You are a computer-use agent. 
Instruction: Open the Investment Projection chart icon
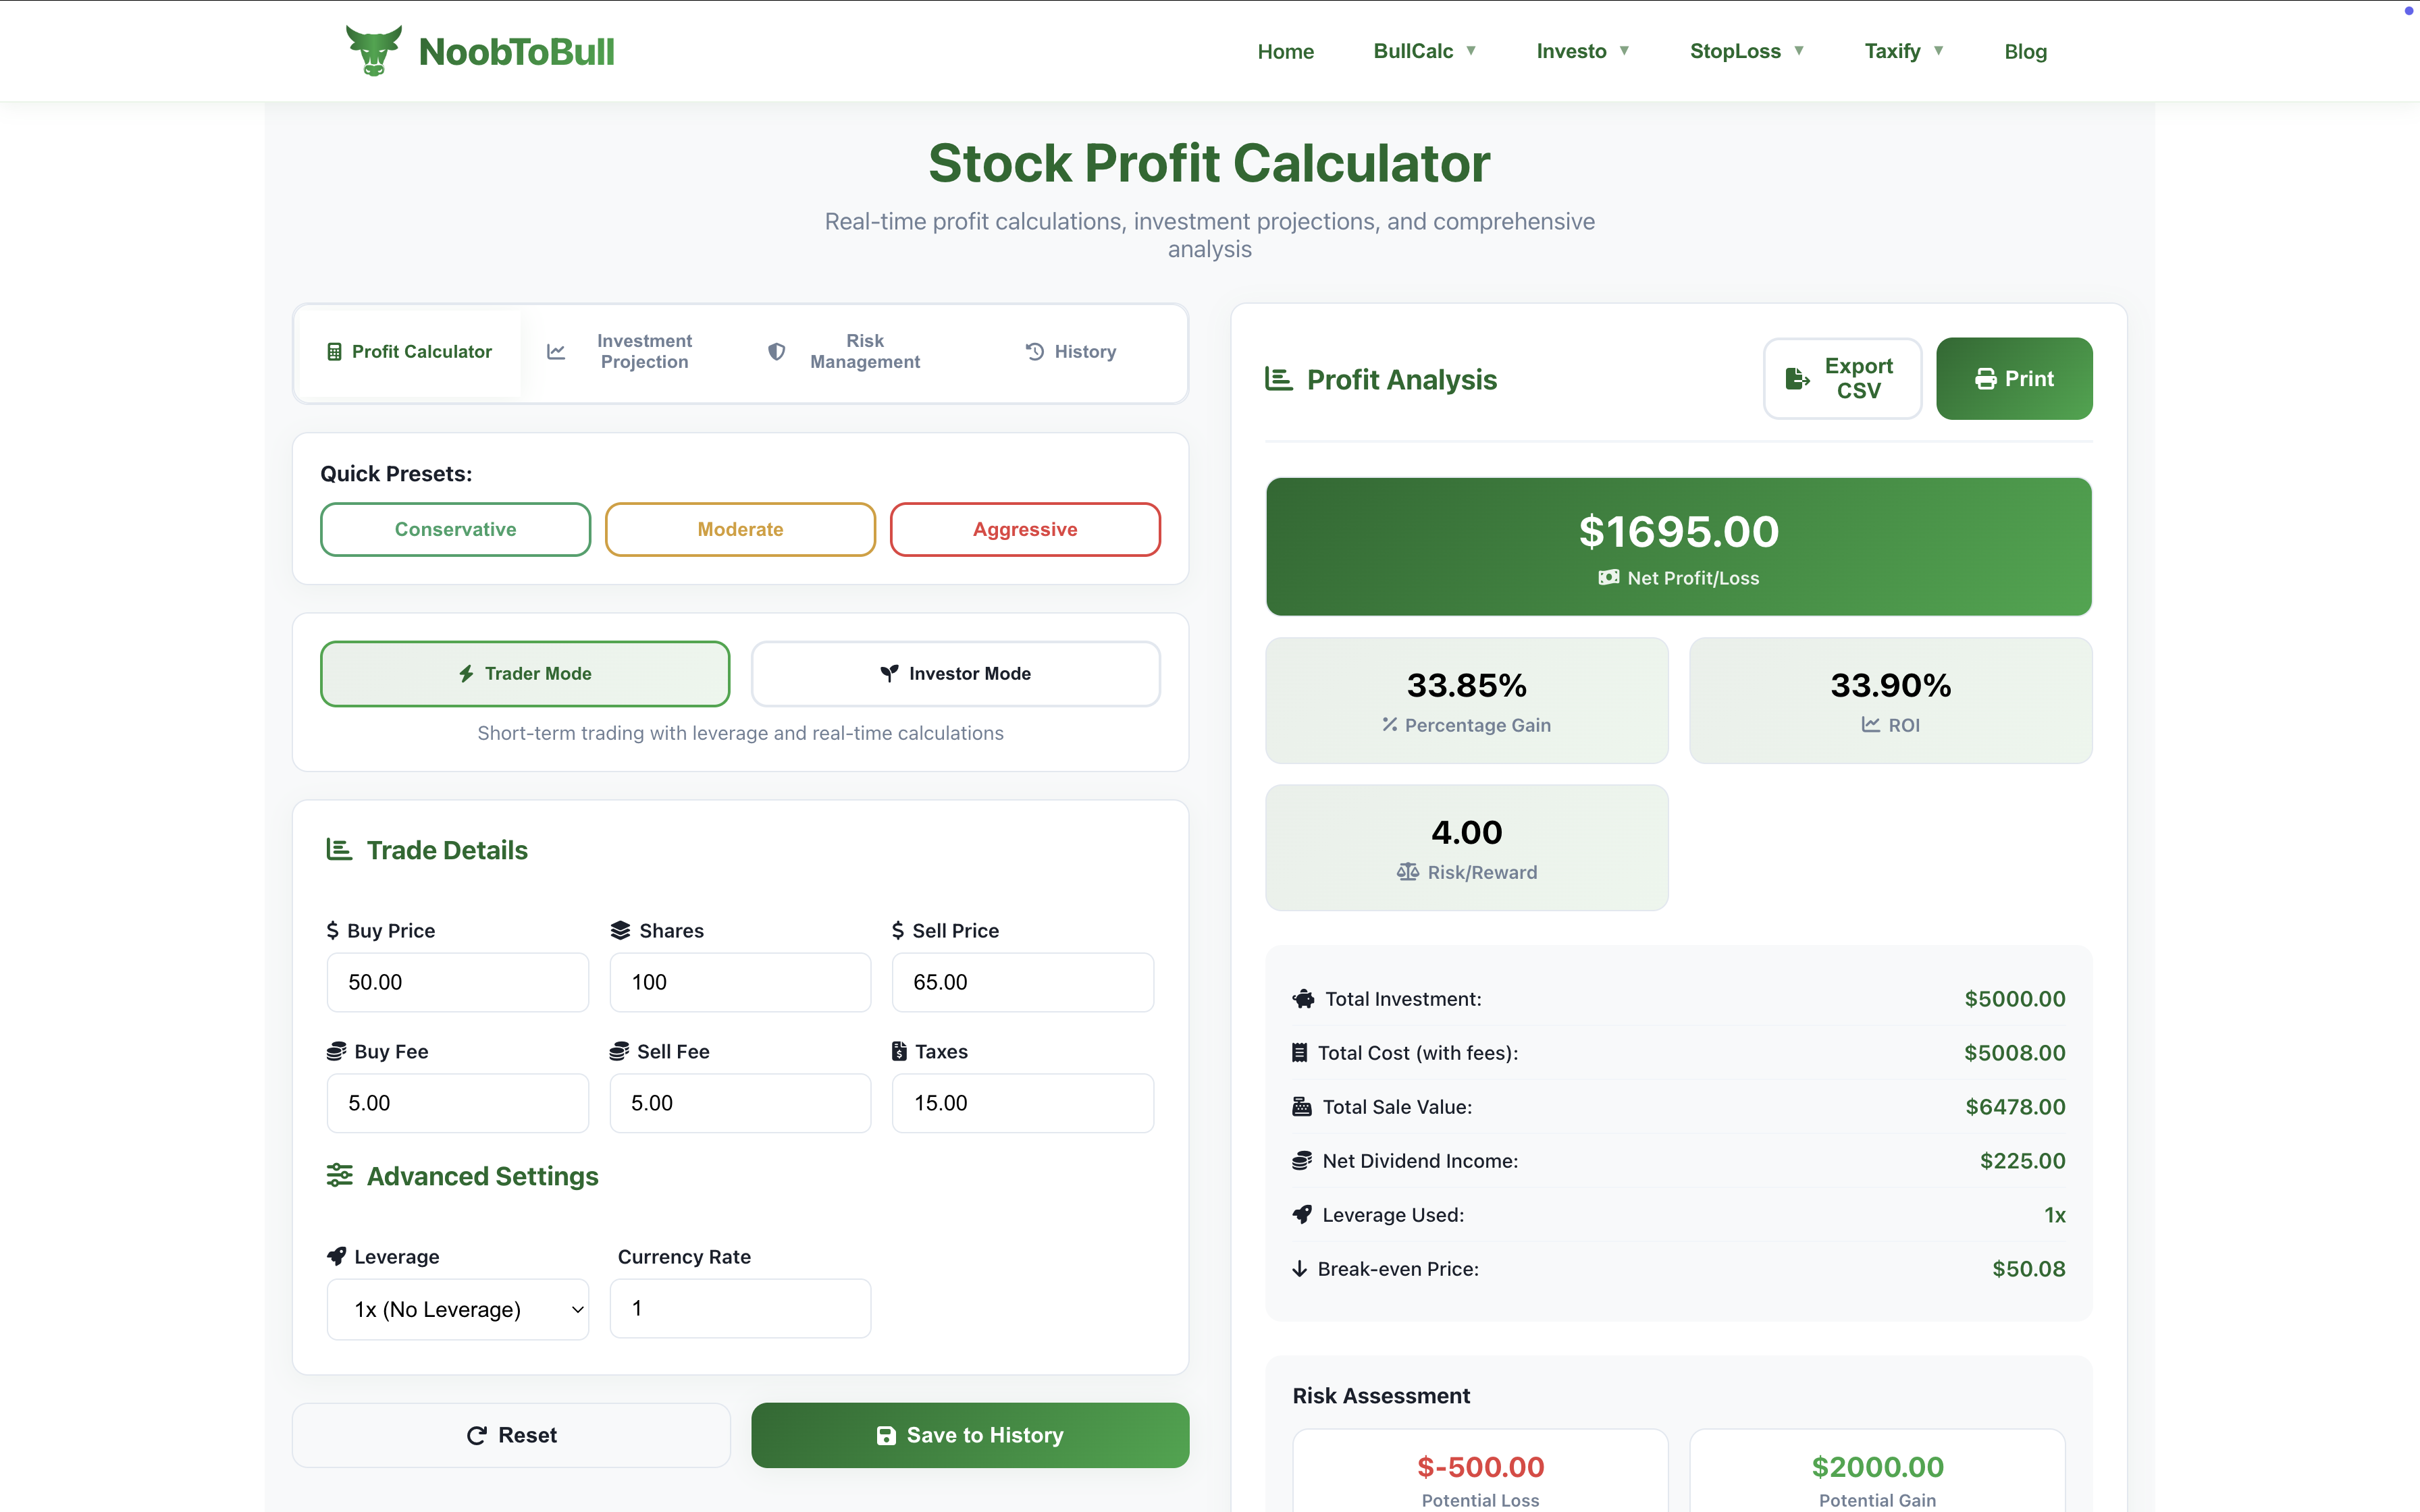click(x=557, y=351)
